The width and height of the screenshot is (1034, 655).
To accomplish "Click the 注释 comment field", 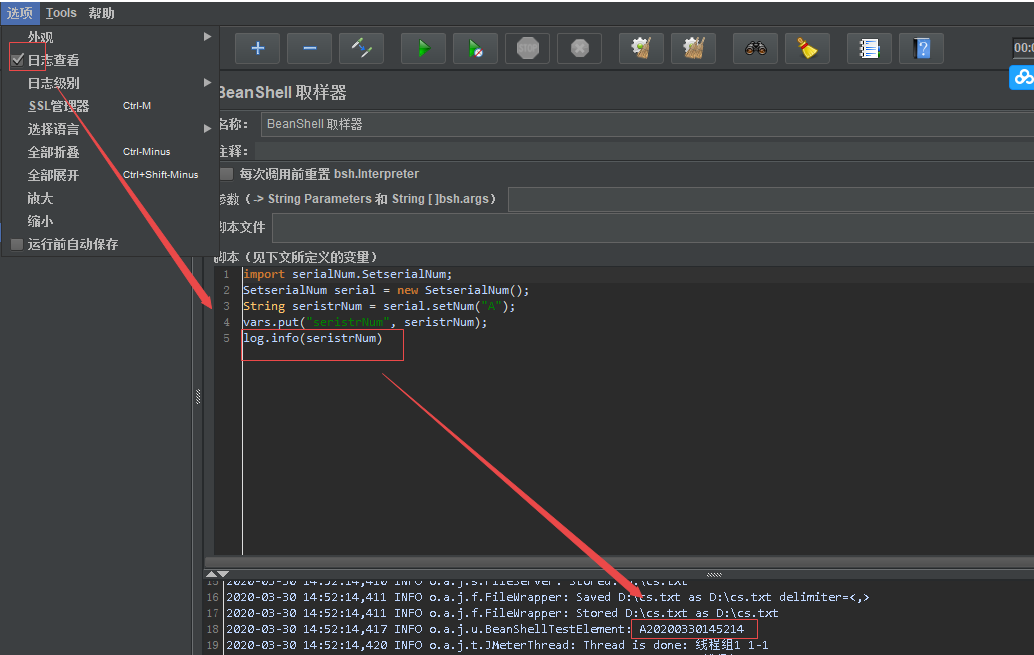I will pyautogui.click(x=644, y=151).
